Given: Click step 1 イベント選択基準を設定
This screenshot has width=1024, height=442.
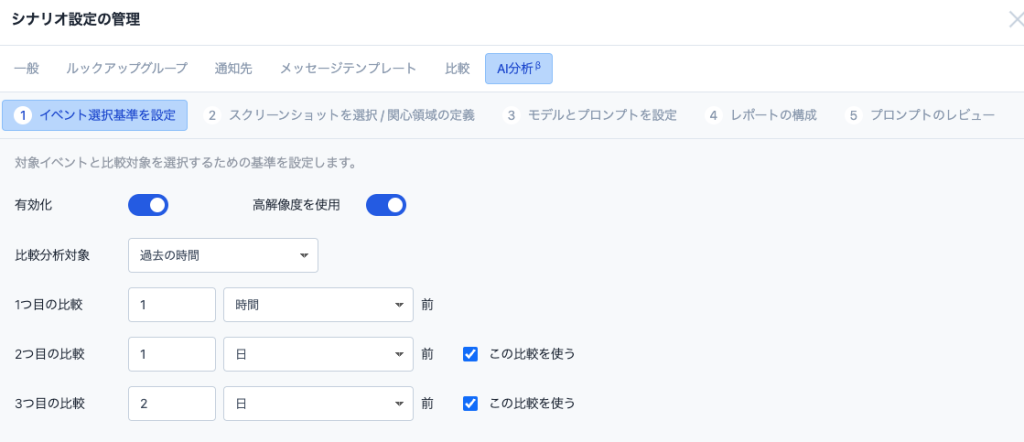Looking at the screenshot, I should pyautogui.click(x=95, y=115).
